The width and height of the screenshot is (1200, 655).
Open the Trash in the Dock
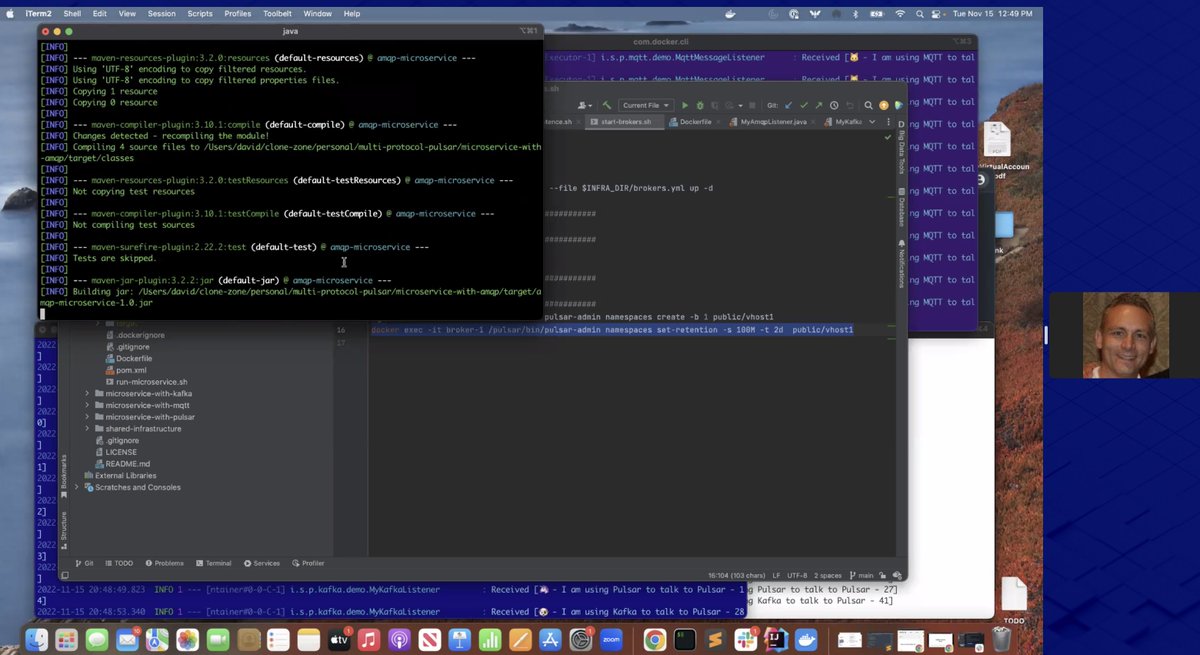pyautogui.click(x=1002, y=638)
